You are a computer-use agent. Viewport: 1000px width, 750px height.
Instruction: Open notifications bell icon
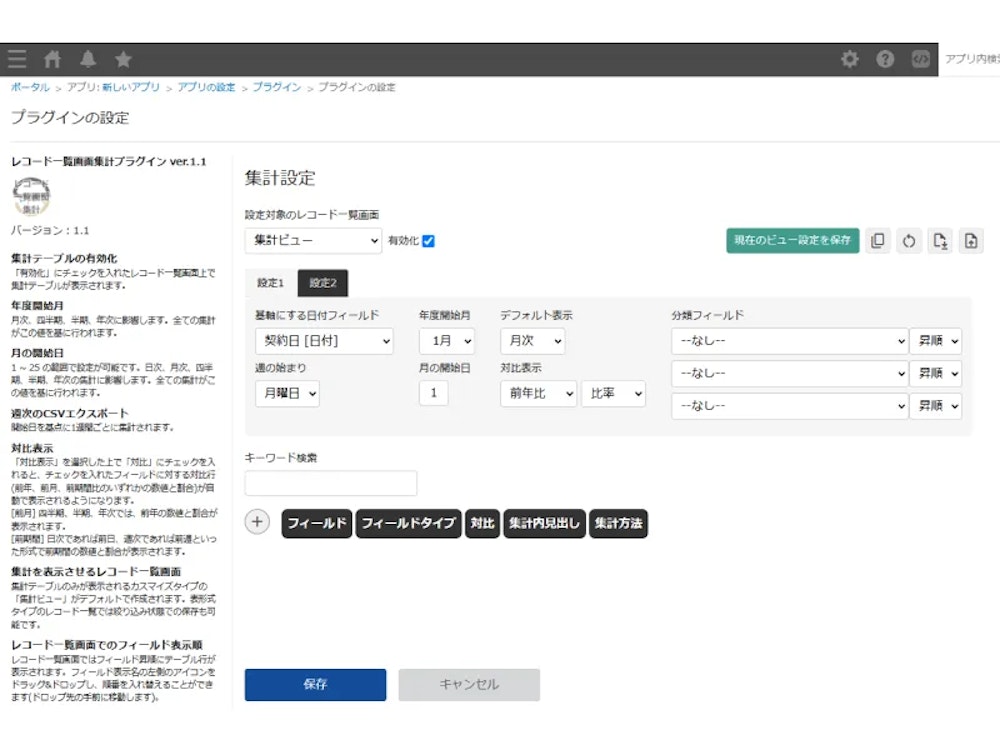coord(88,59)
